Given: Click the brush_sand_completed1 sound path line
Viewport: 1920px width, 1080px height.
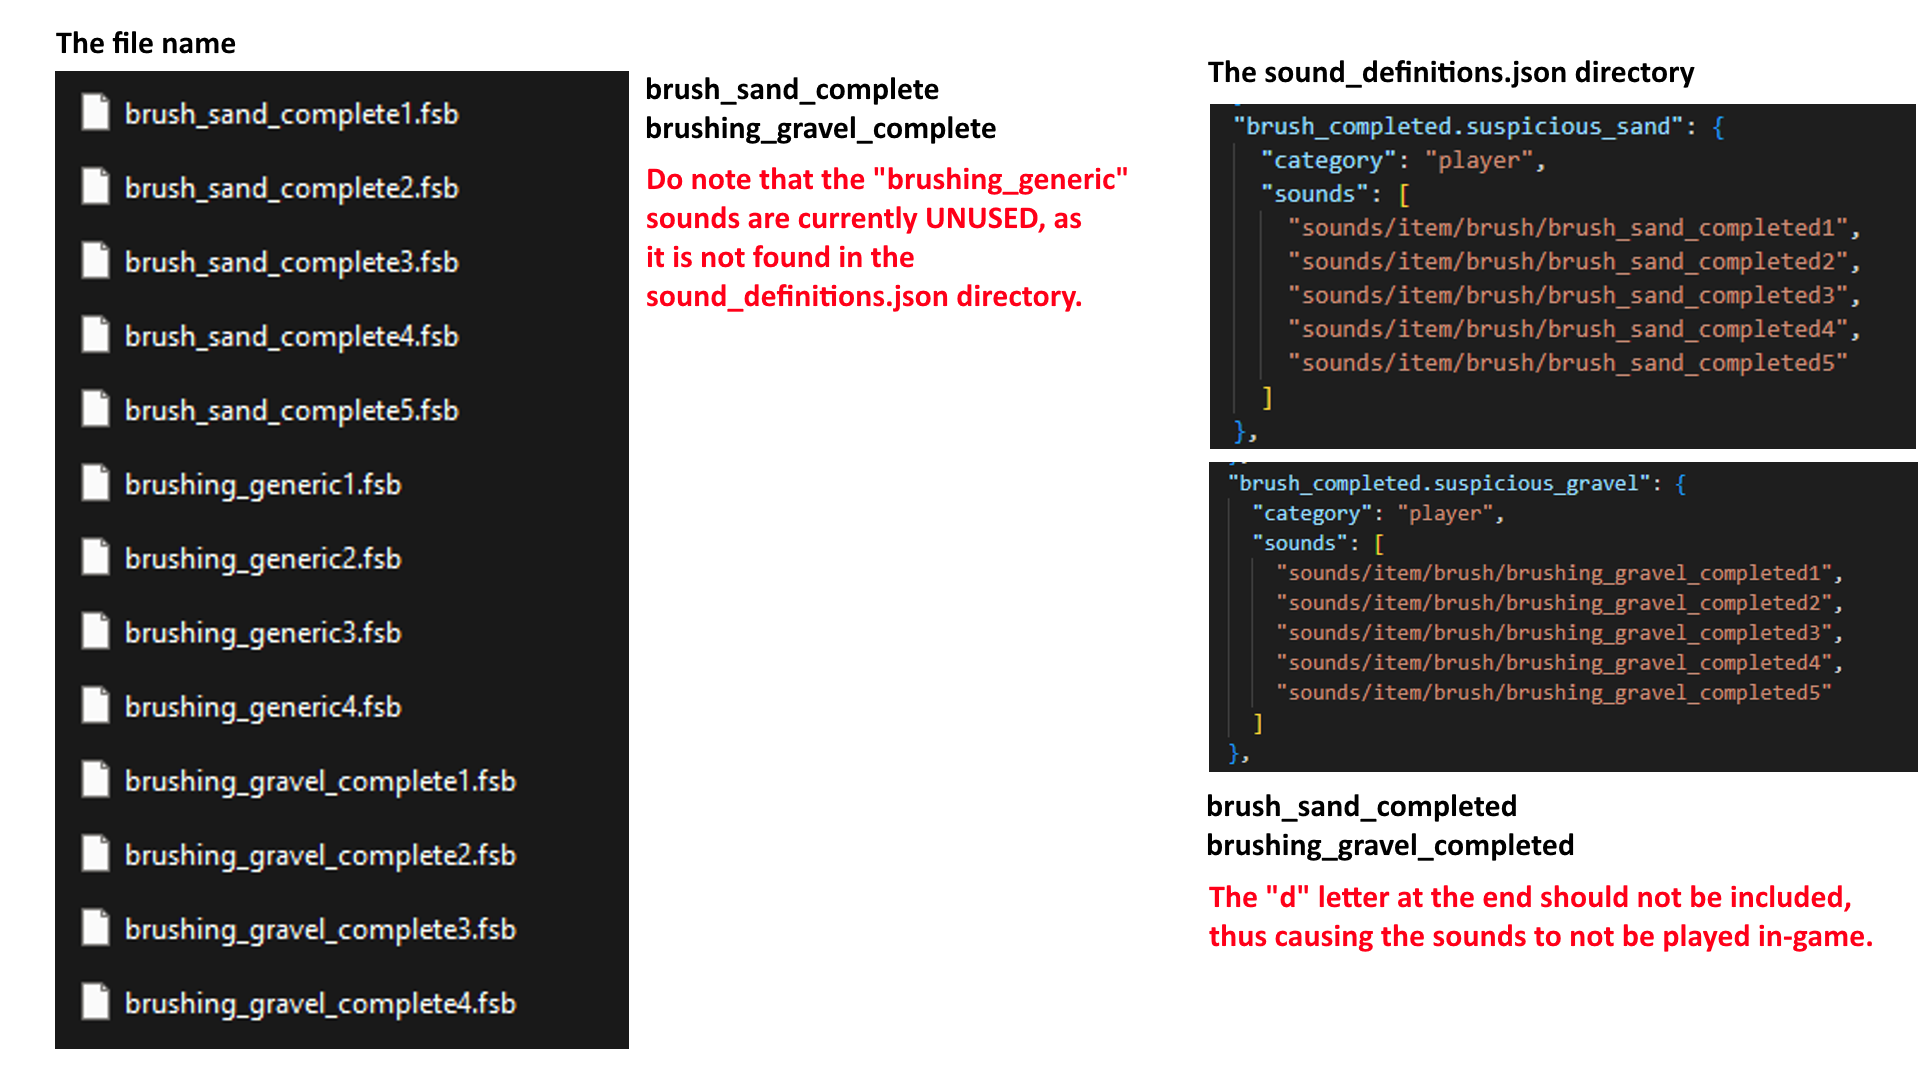Looking at the screenshot, I should pos(1571,228).
